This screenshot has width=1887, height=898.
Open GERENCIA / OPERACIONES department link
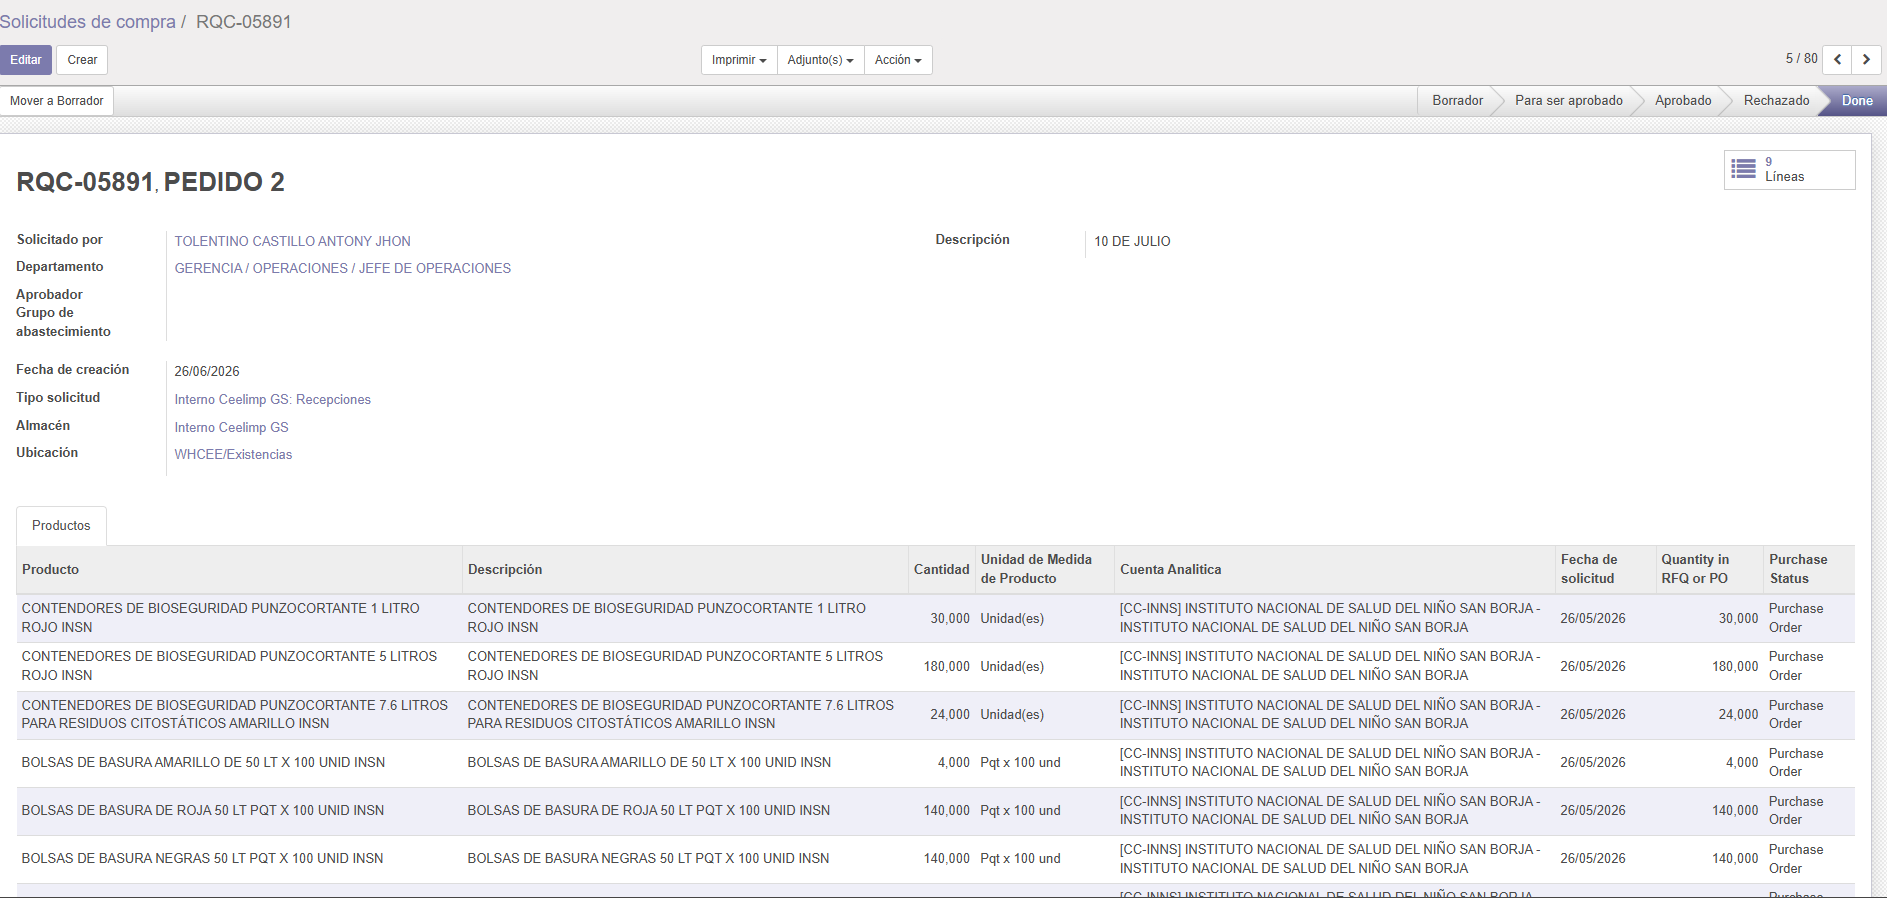pos(342,268)
